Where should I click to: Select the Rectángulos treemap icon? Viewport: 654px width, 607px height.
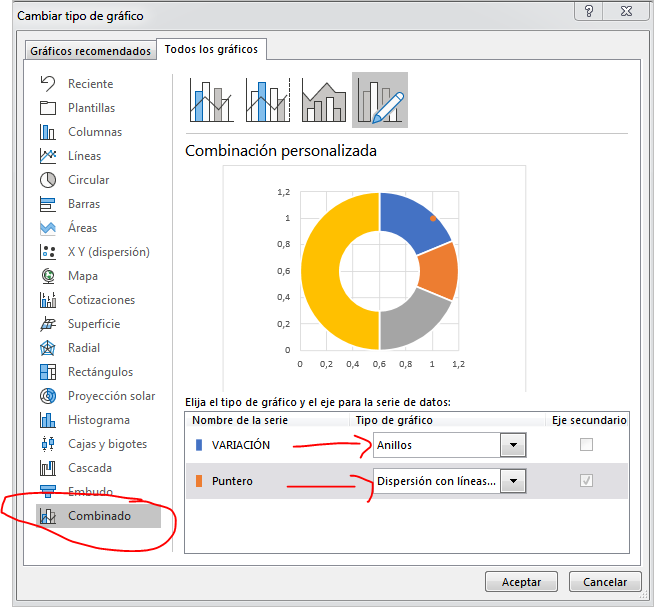coord(48,372)
